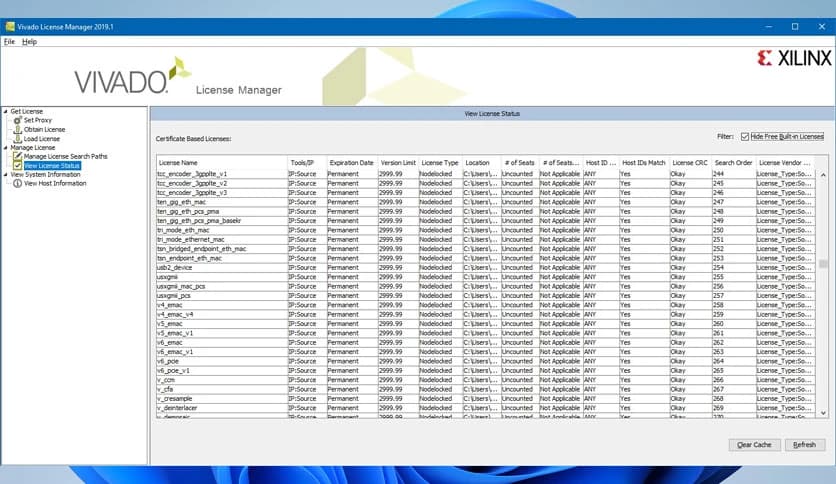The image size is (836, 484).
Task: Select the v4_emac license row
Action: pyautogui.click(x=486, y=305)
